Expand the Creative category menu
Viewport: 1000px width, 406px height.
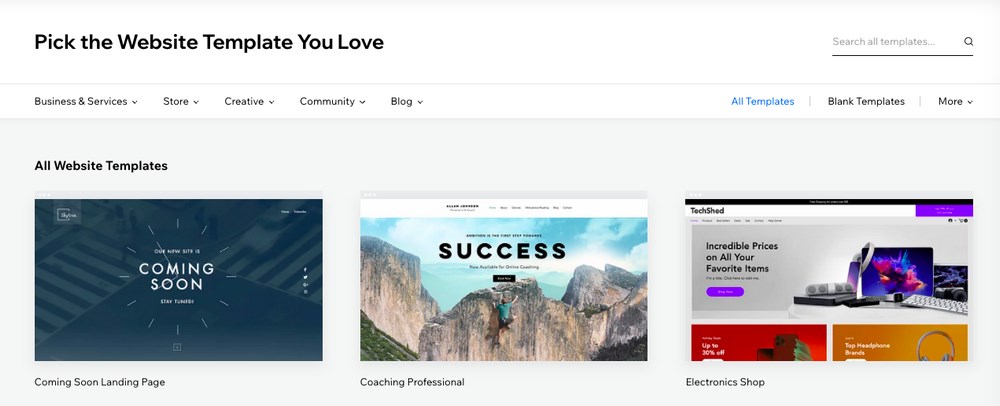[x=249, y=101]
